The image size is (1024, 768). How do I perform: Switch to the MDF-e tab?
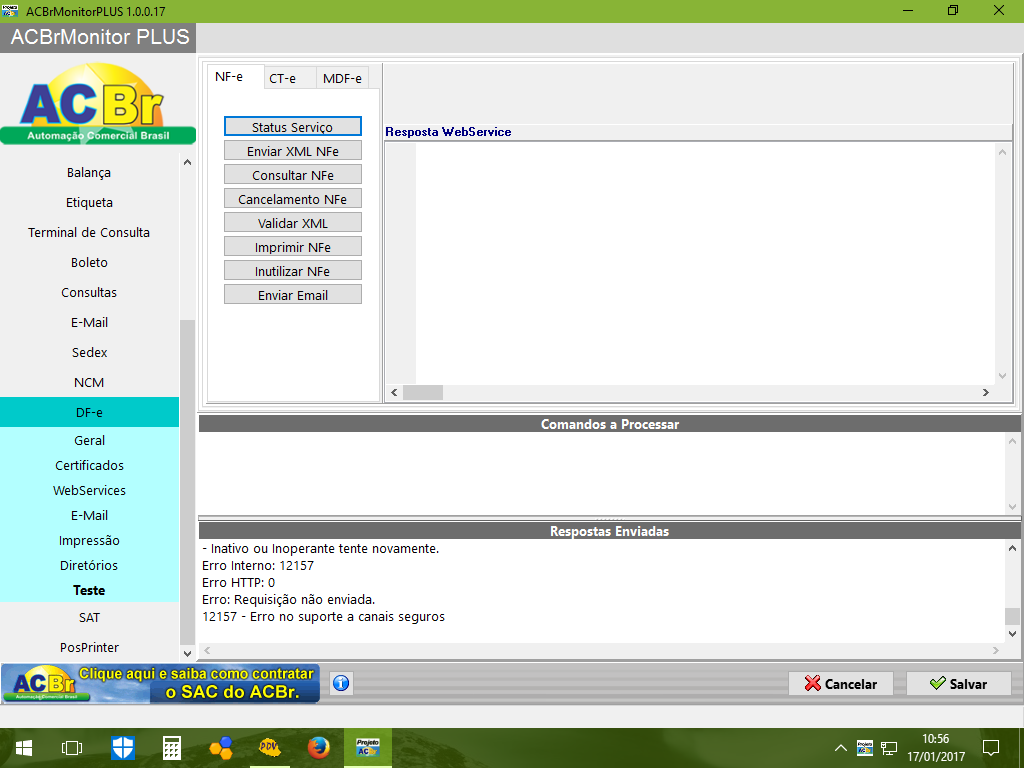click(342, 78)
